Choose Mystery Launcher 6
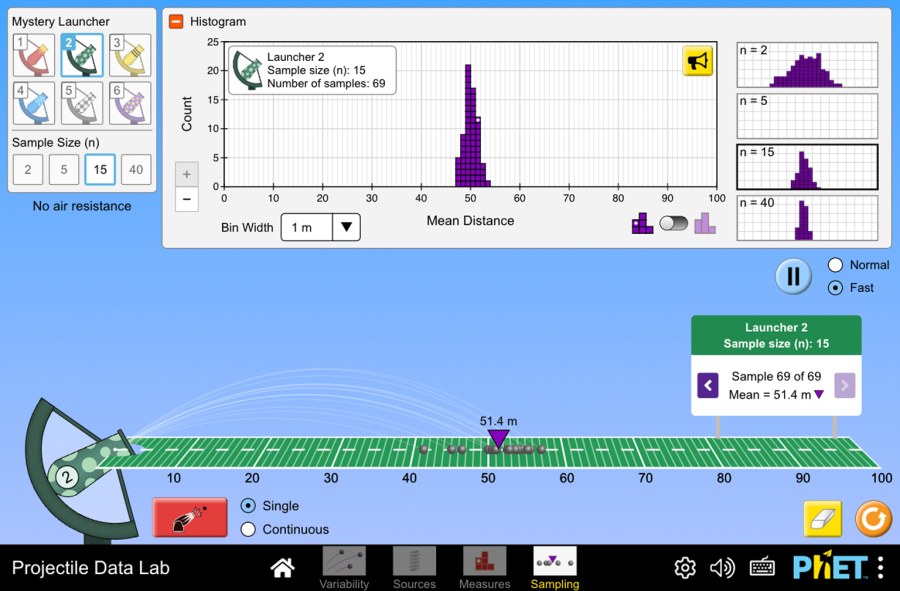900x591 pixels. (x=131, y=104)
